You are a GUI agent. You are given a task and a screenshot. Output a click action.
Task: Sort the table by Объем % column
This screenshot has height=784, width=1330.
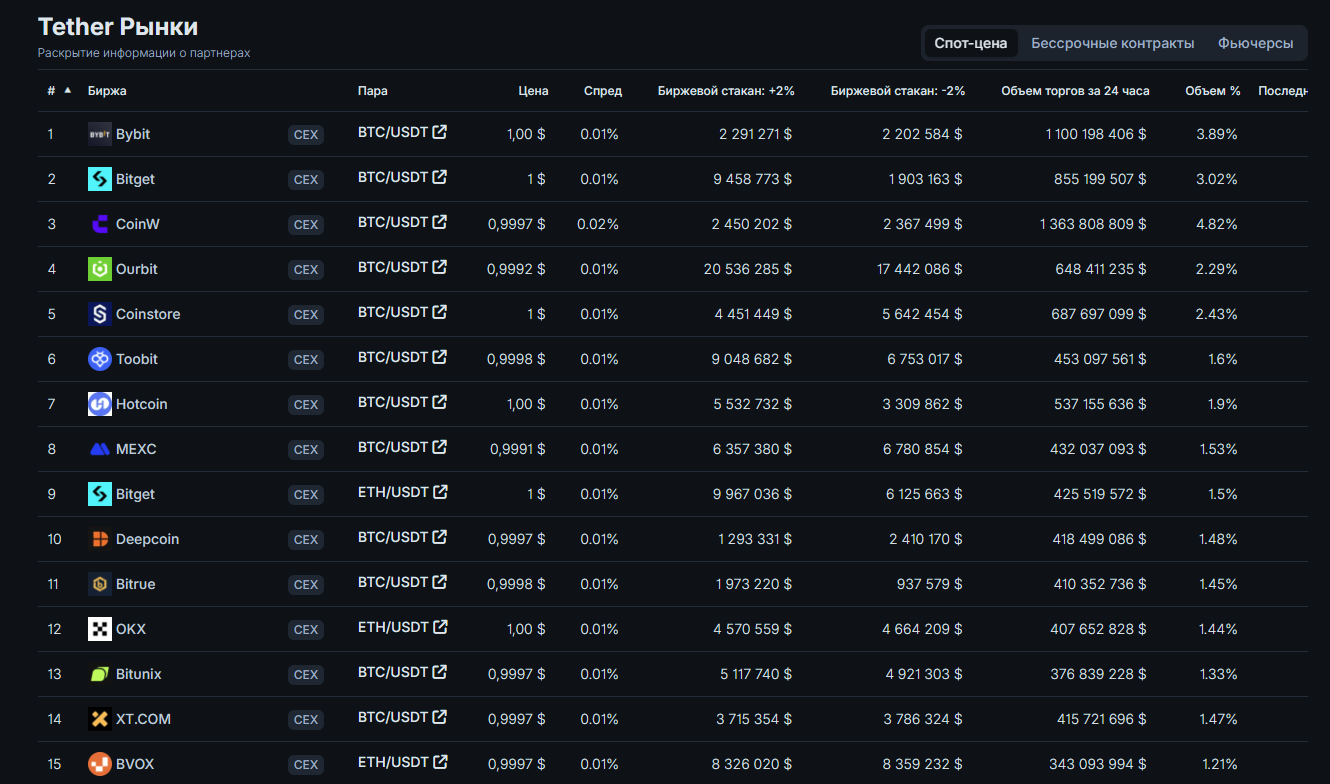(x=1213, y=91)
